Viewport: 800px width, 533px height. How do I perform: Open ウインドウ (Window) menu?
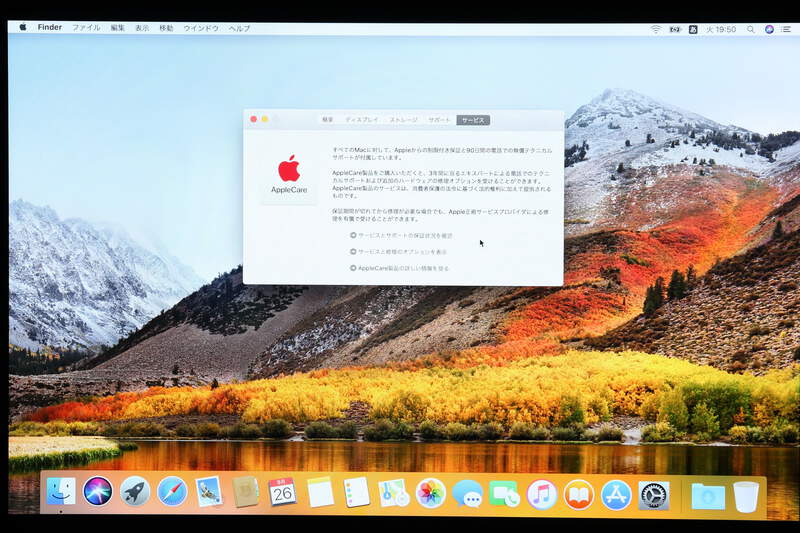[x=201, y=28]
